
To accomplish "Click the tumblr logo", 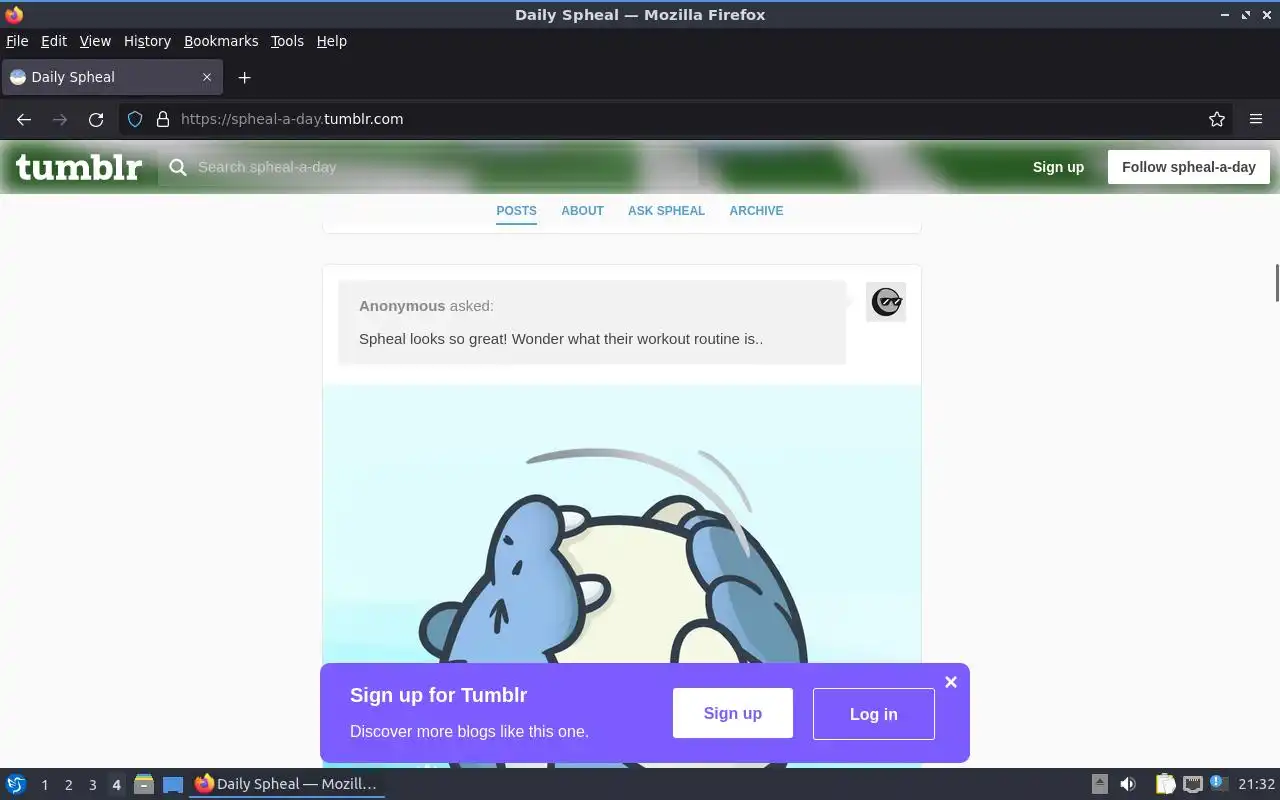I will [x=79, y=167].
